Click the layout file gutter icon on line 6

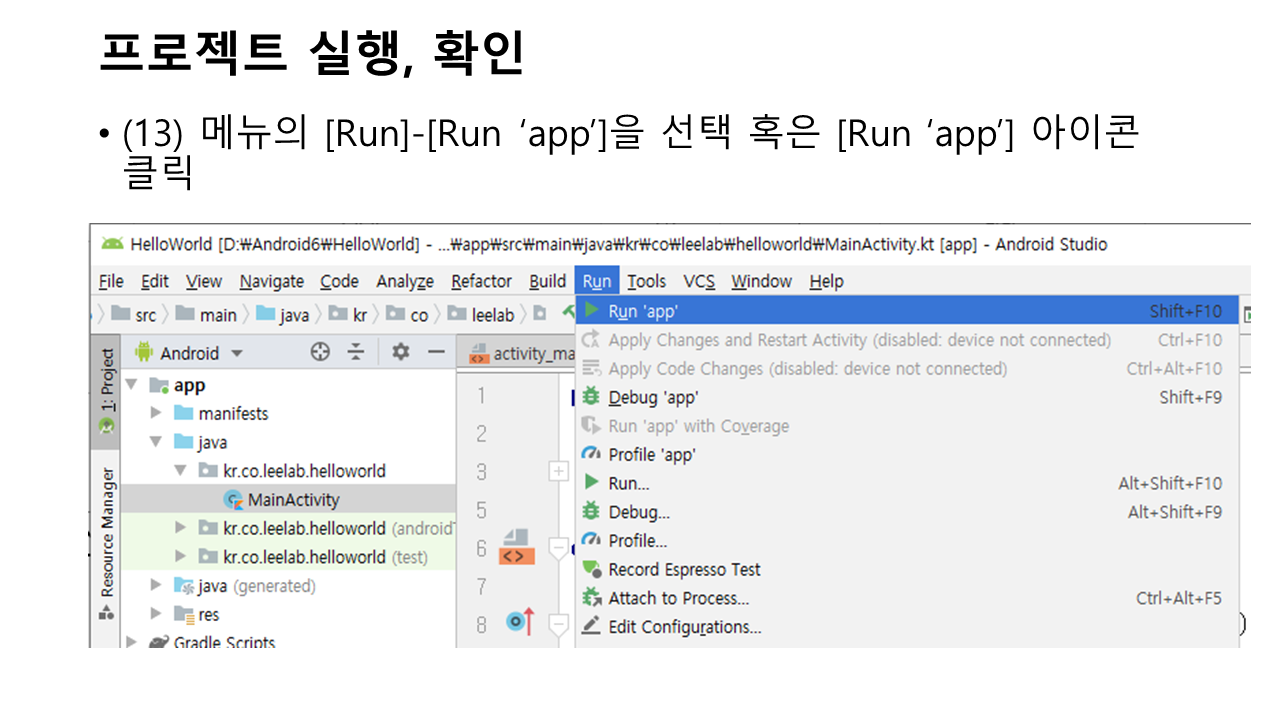[516, 548]
